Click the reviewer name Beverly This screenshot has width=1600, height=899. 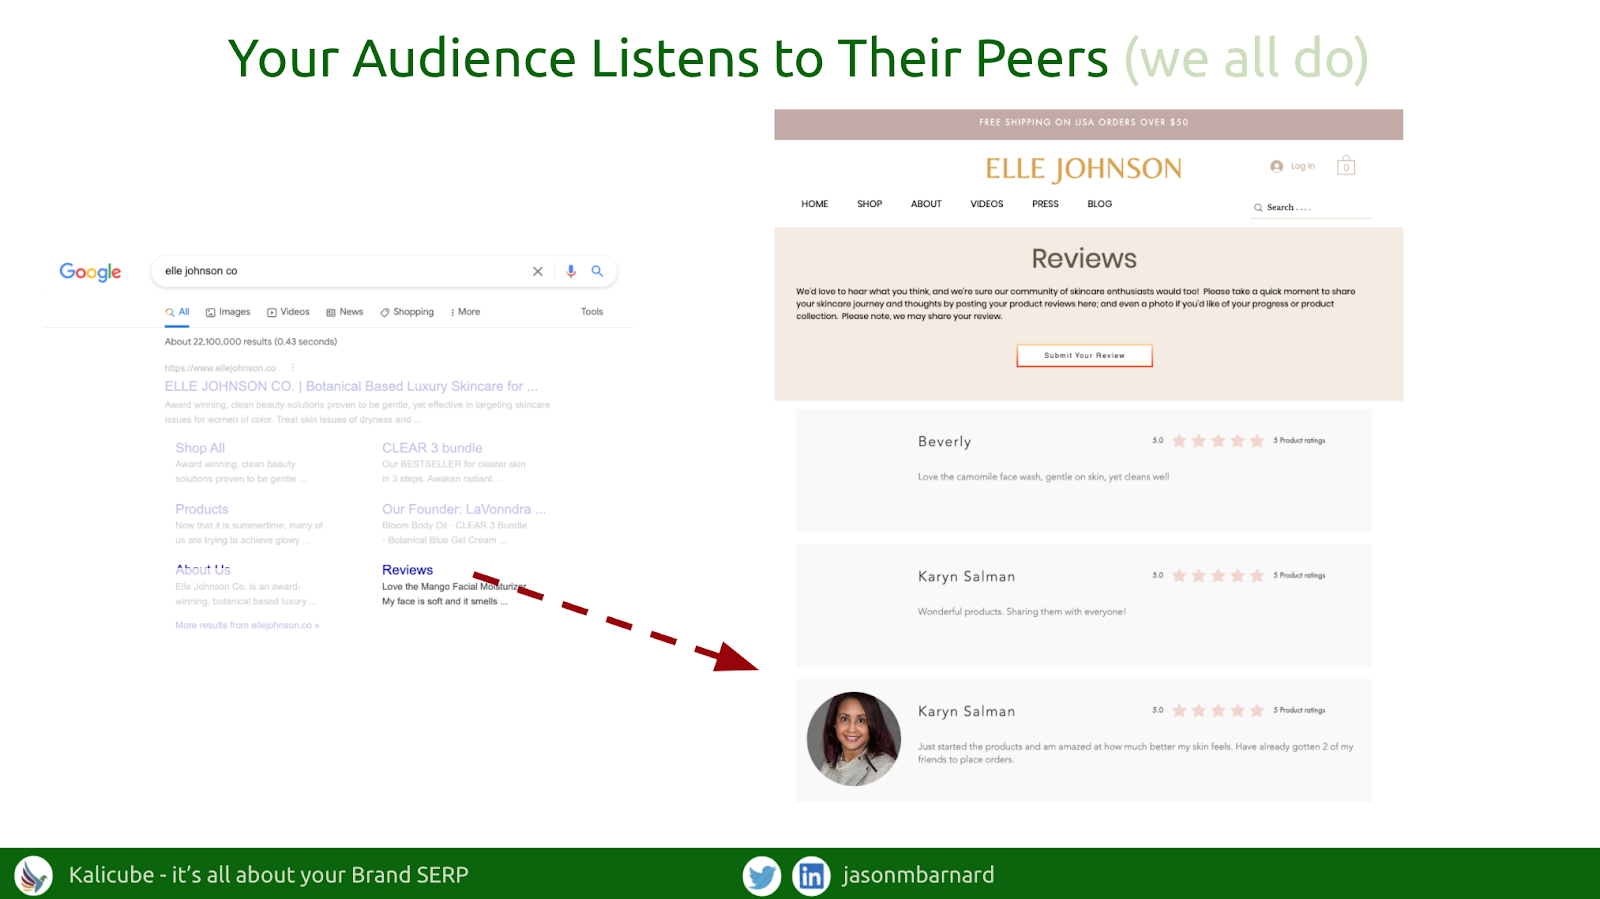pyautogui.click(x=945, y=442)
